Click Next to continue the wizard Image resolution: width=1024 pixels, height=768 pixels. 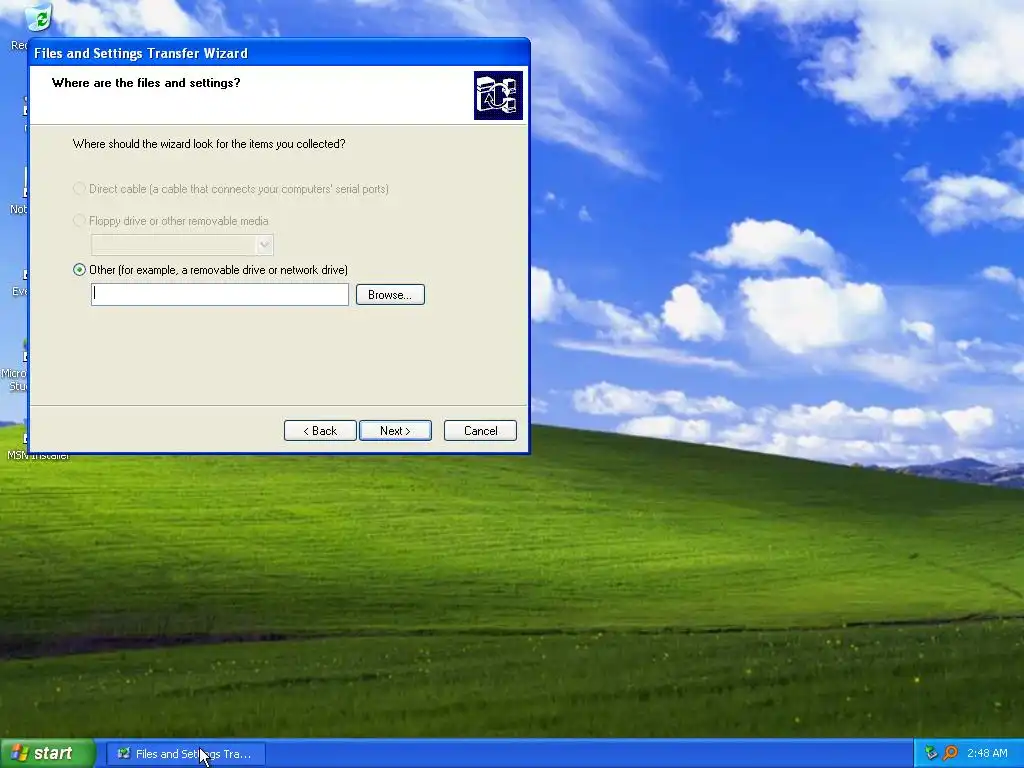(395, 430)
